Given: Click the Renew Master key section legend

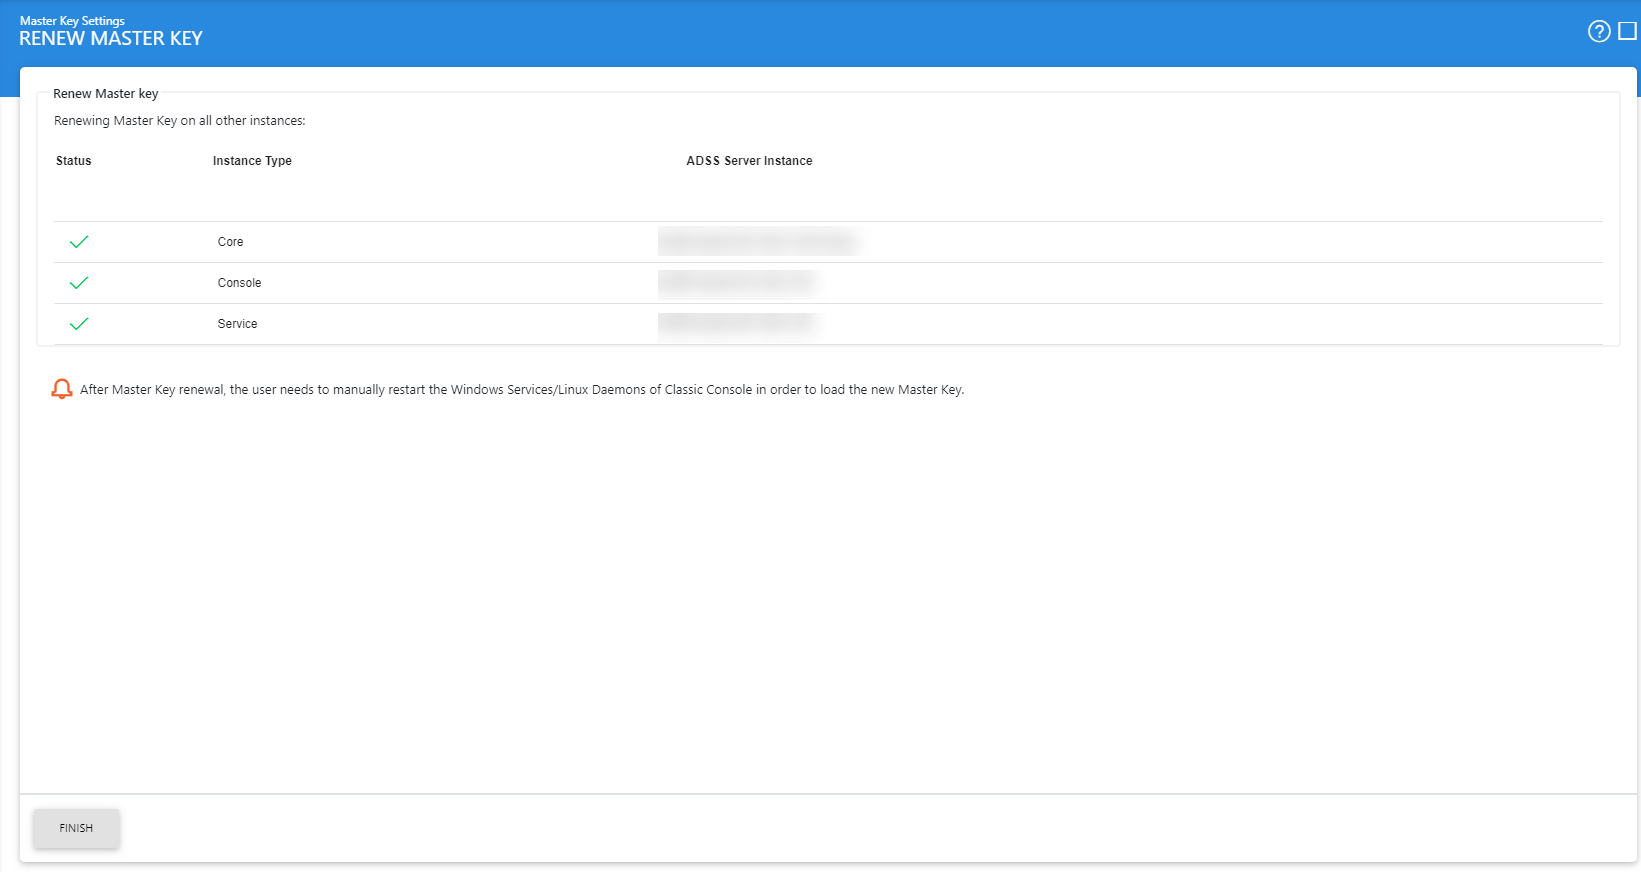Looking at the screenshot, I should (105, 94).
